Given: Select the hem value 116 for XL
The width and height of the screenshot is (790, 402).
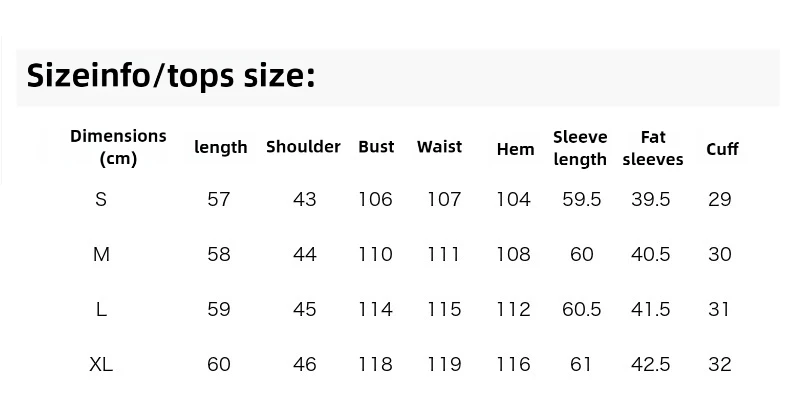Looking at the screenshot, I should (513, 364).
